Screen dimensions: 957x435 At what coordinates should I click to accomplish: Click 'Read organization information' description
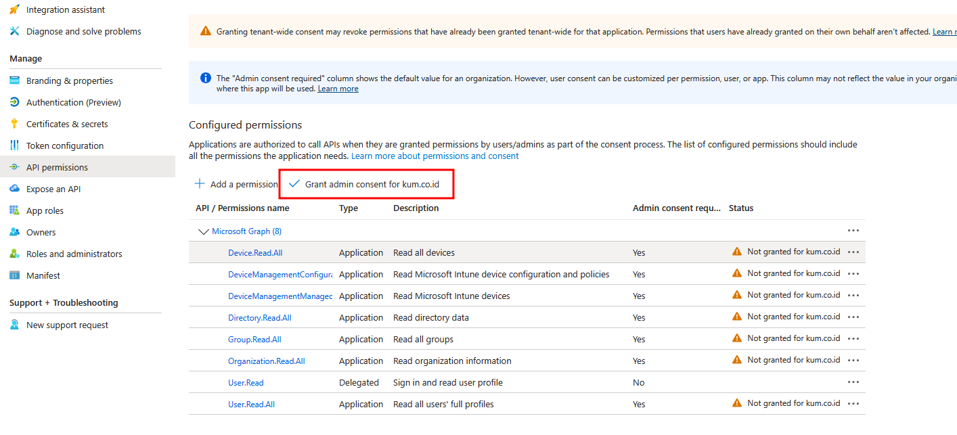[452, 361]
